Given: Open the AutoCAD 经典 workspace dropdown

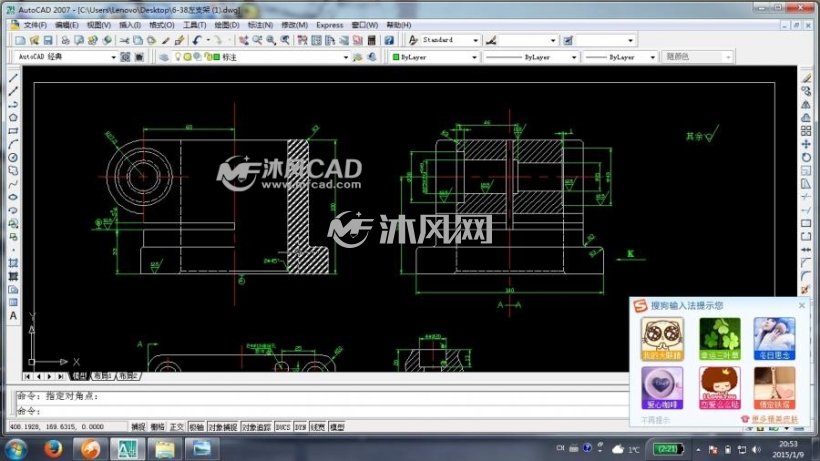Looking at the screenshot, I should (113, 57).
